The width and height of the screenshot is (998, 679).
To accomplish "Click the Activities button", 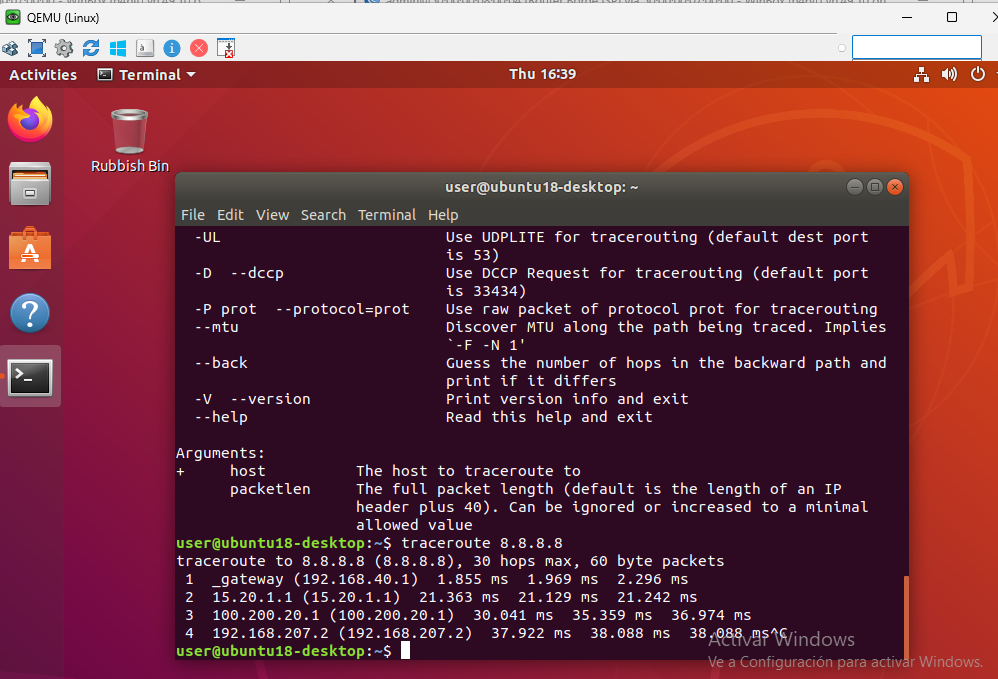I will click(43, 74).
